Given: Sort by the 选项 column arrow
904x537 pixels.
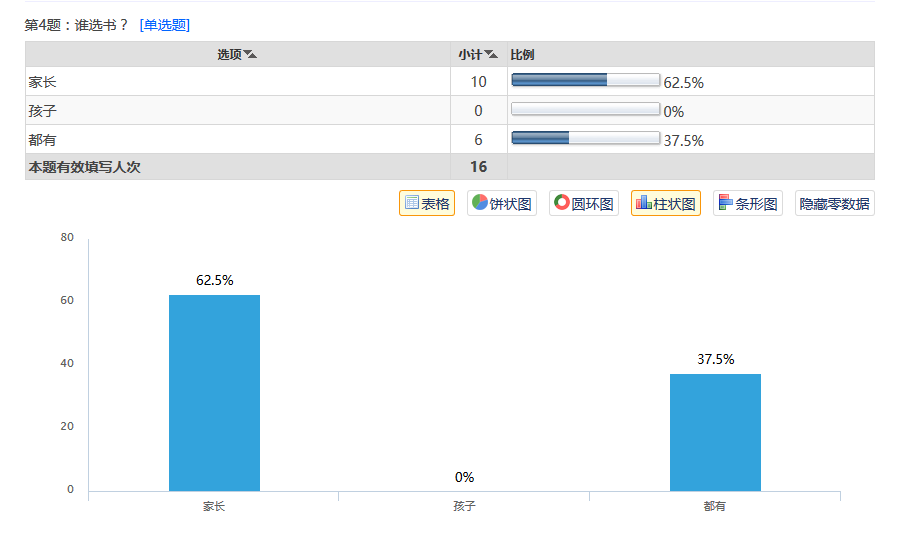Looking at the screenshot, I should 250,54.
